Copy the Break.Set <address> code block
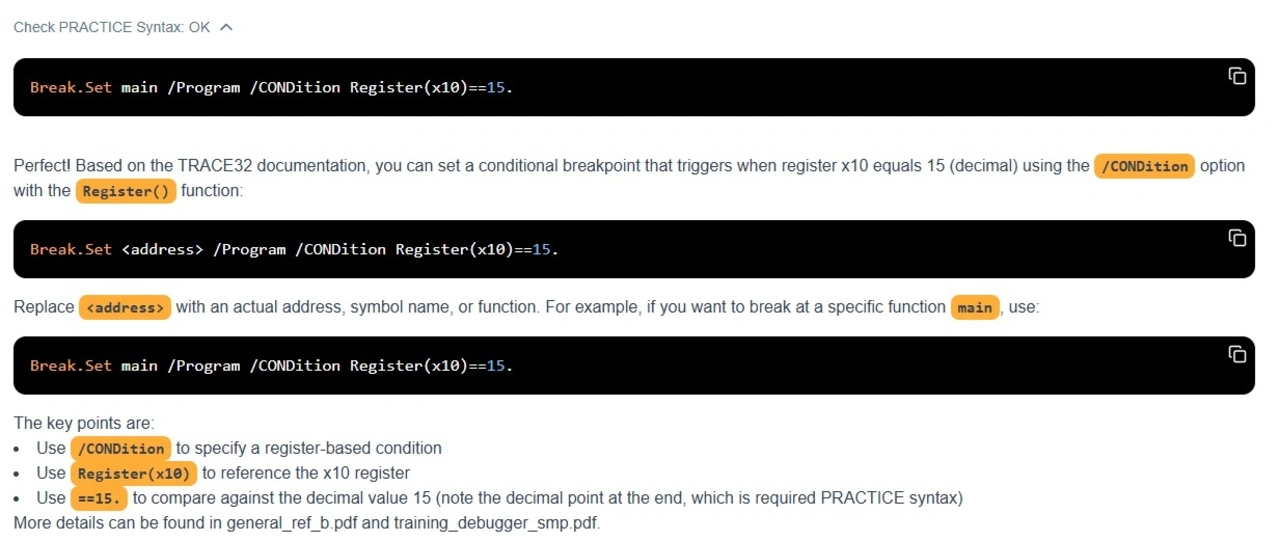The width and height of the screenshot is (1280, 541). (1237, 238)
